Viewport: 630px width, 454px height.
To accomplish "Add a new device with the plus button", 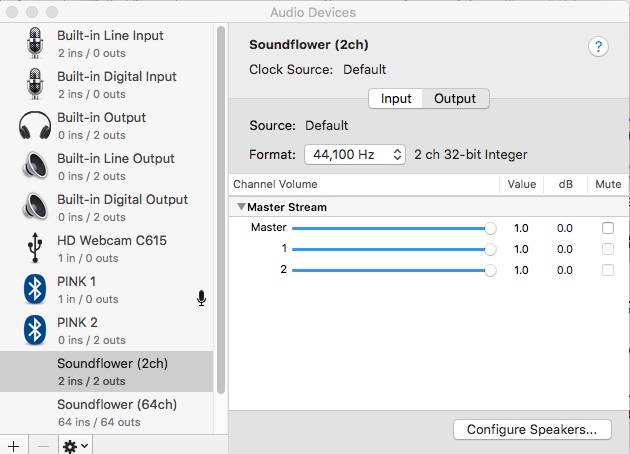I will [13, 446].
